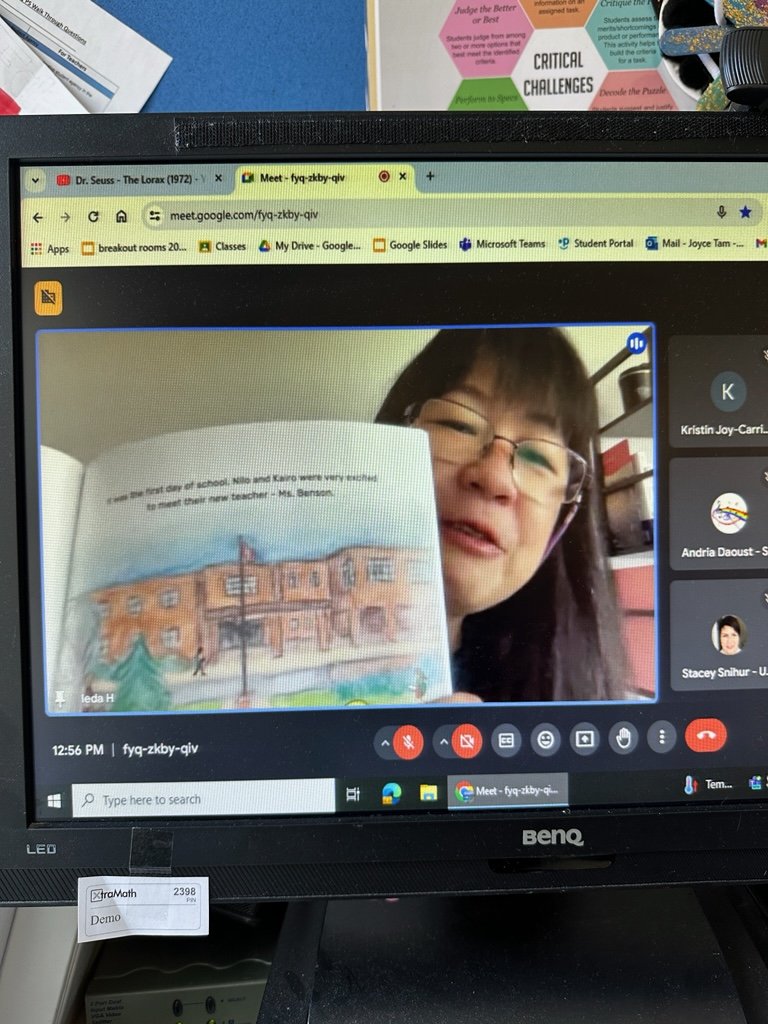Open the Classes bookmark
Image resolution: width=768 pixels, height=1024 pixels.
coord(223,246)
